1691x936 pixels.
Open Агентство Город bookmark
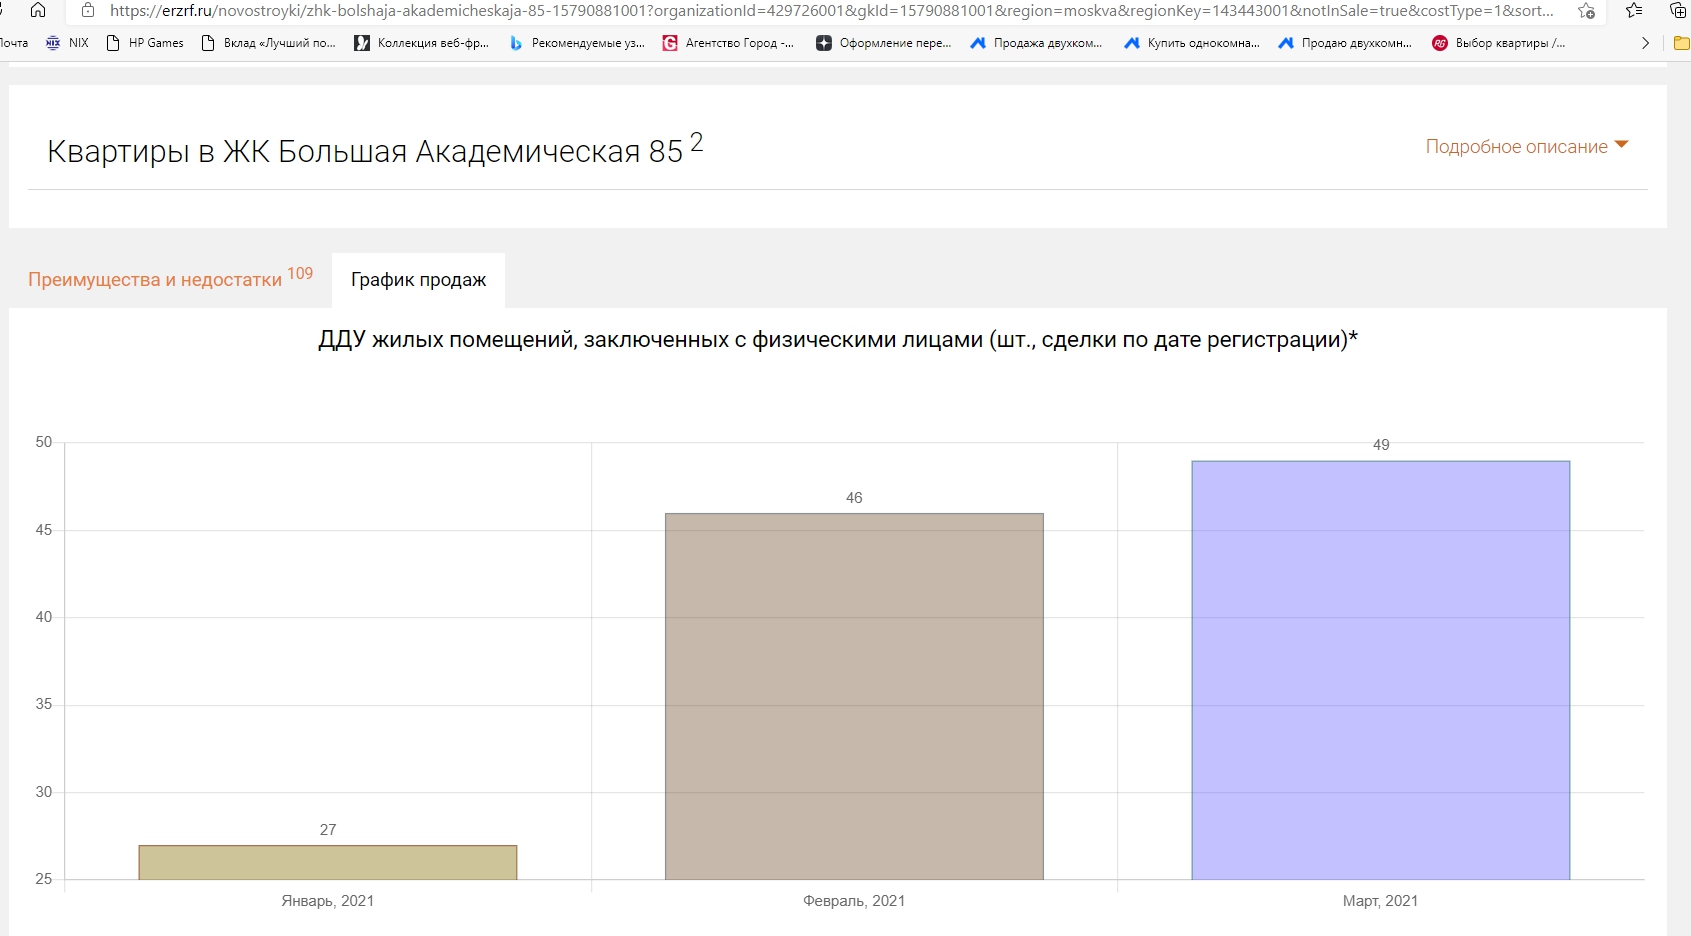pyautogui.click(x=728, y=43)
